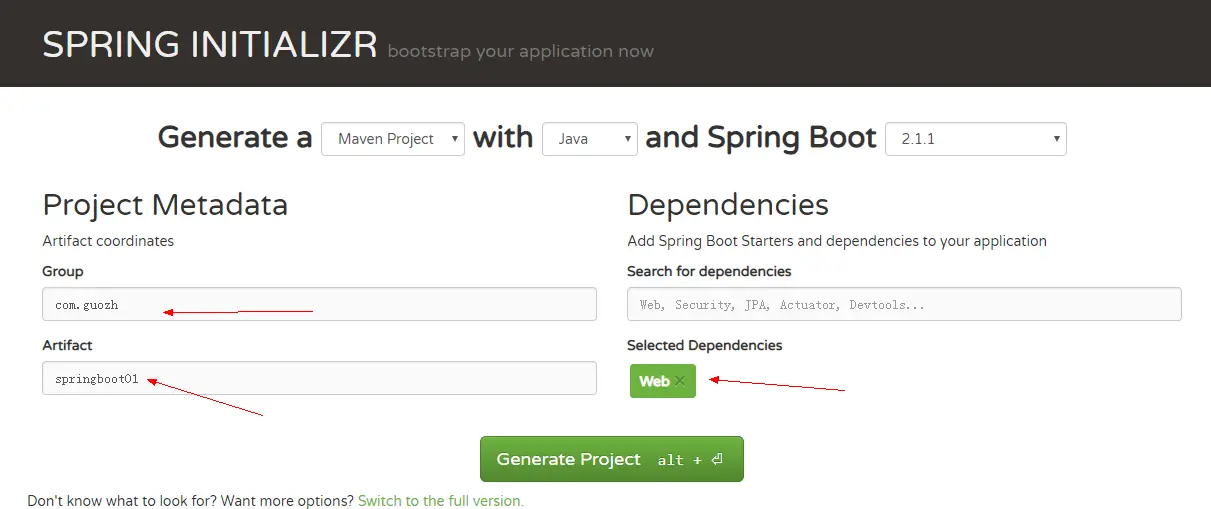Click the Search for dependencies box
The height and width of the screenshot is (509, 1211).
[904, 304]
